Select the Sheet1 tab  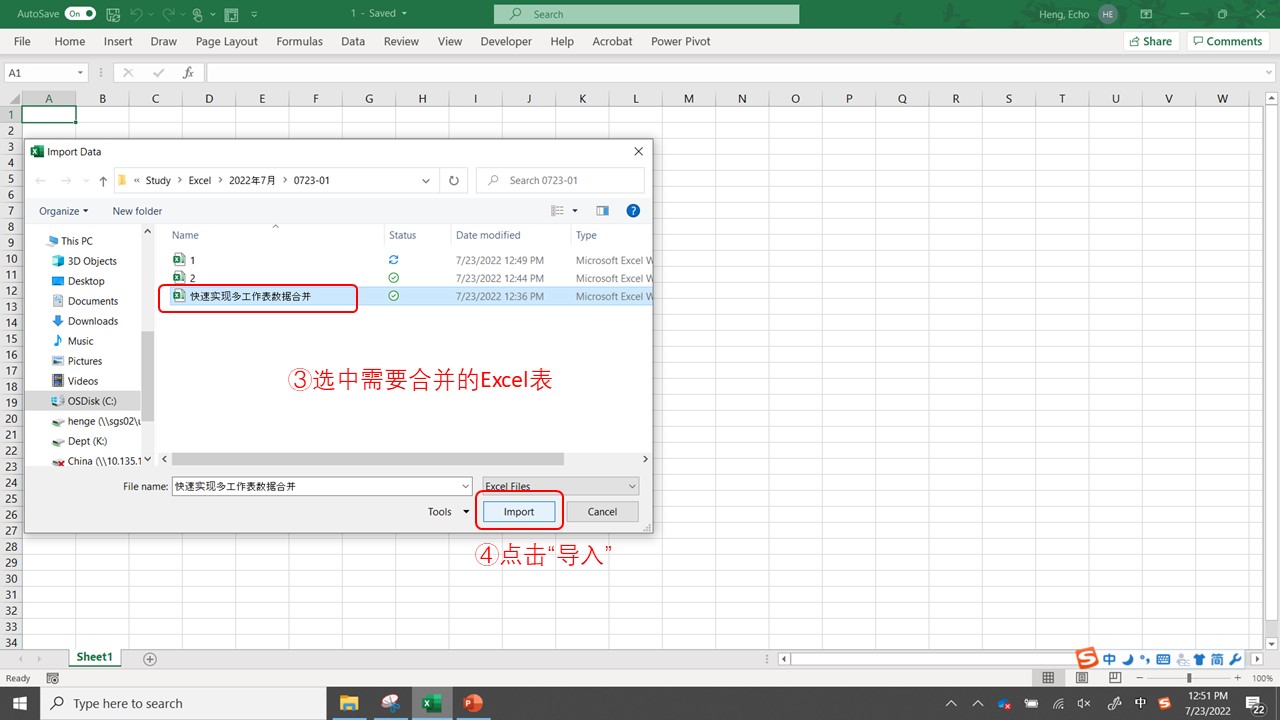pyautogui.click(x=95, y=657)
